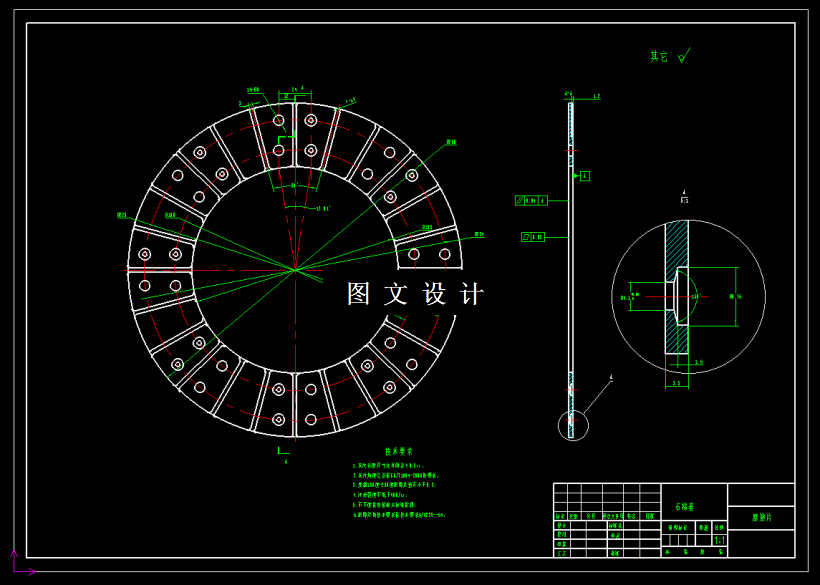Select technical requirement line 1
The width and height of the screenshot is (820, 585).
click(389, 465)
